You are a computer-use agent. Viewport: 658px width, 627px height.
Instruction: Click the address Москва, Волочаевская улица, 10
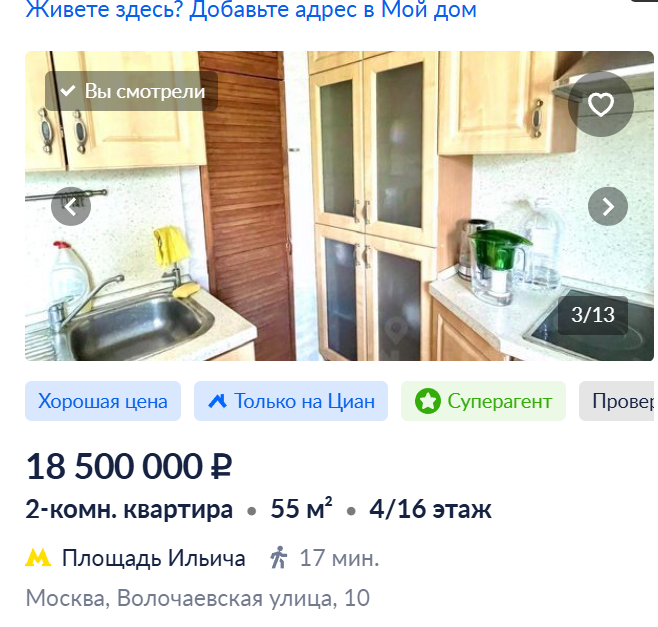(198, 598)
